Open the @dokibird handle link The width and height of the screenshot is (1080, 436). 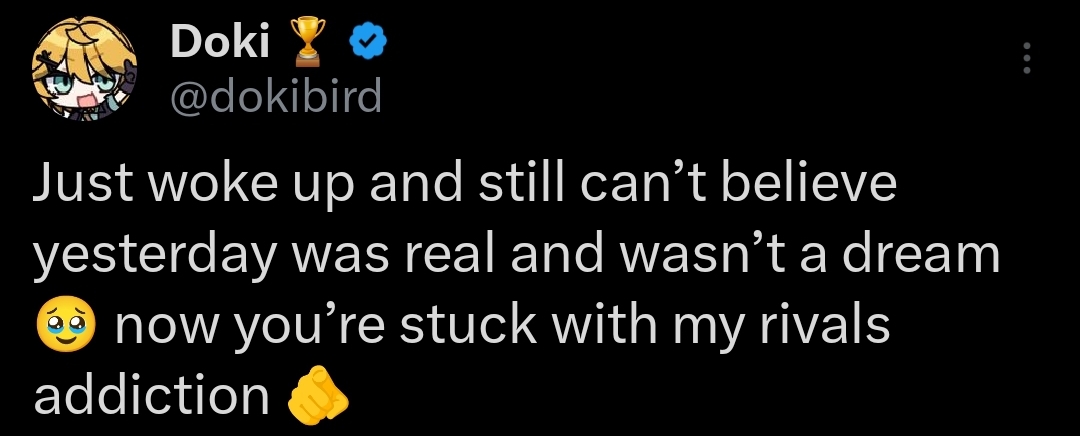[x=277, y=96]
